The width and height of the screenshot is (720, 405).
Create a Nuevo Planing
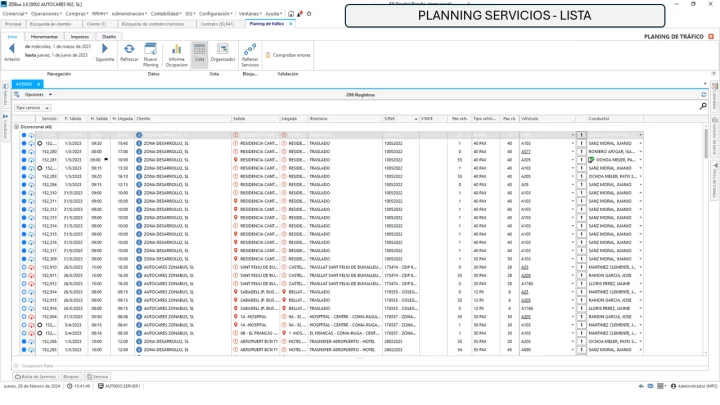[x=152, y=51]
